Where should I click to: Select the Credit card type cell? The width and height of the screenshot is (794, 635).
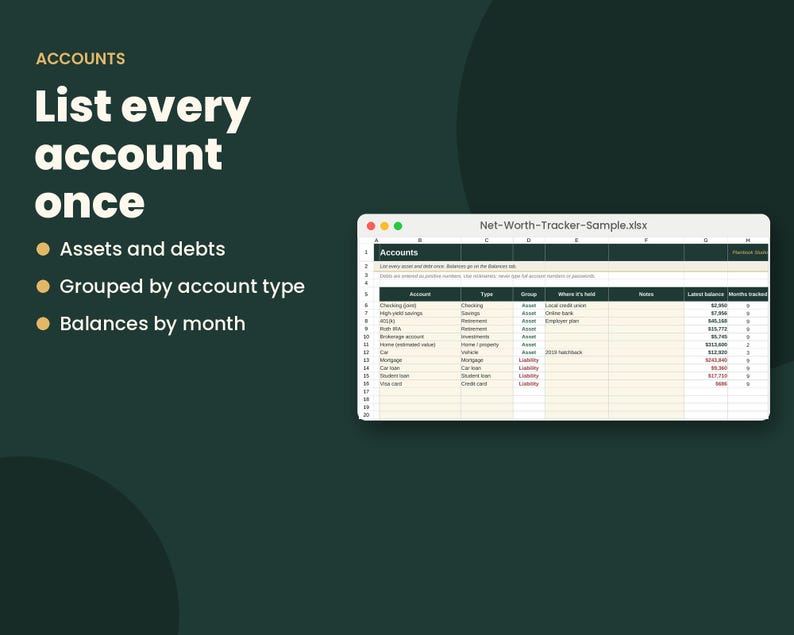(487, 384)
